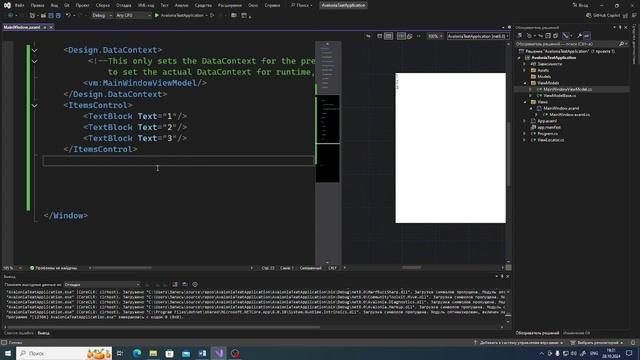Select App.axaml file
Viewport: 640px width, 360px height.
tap(547, 121)
